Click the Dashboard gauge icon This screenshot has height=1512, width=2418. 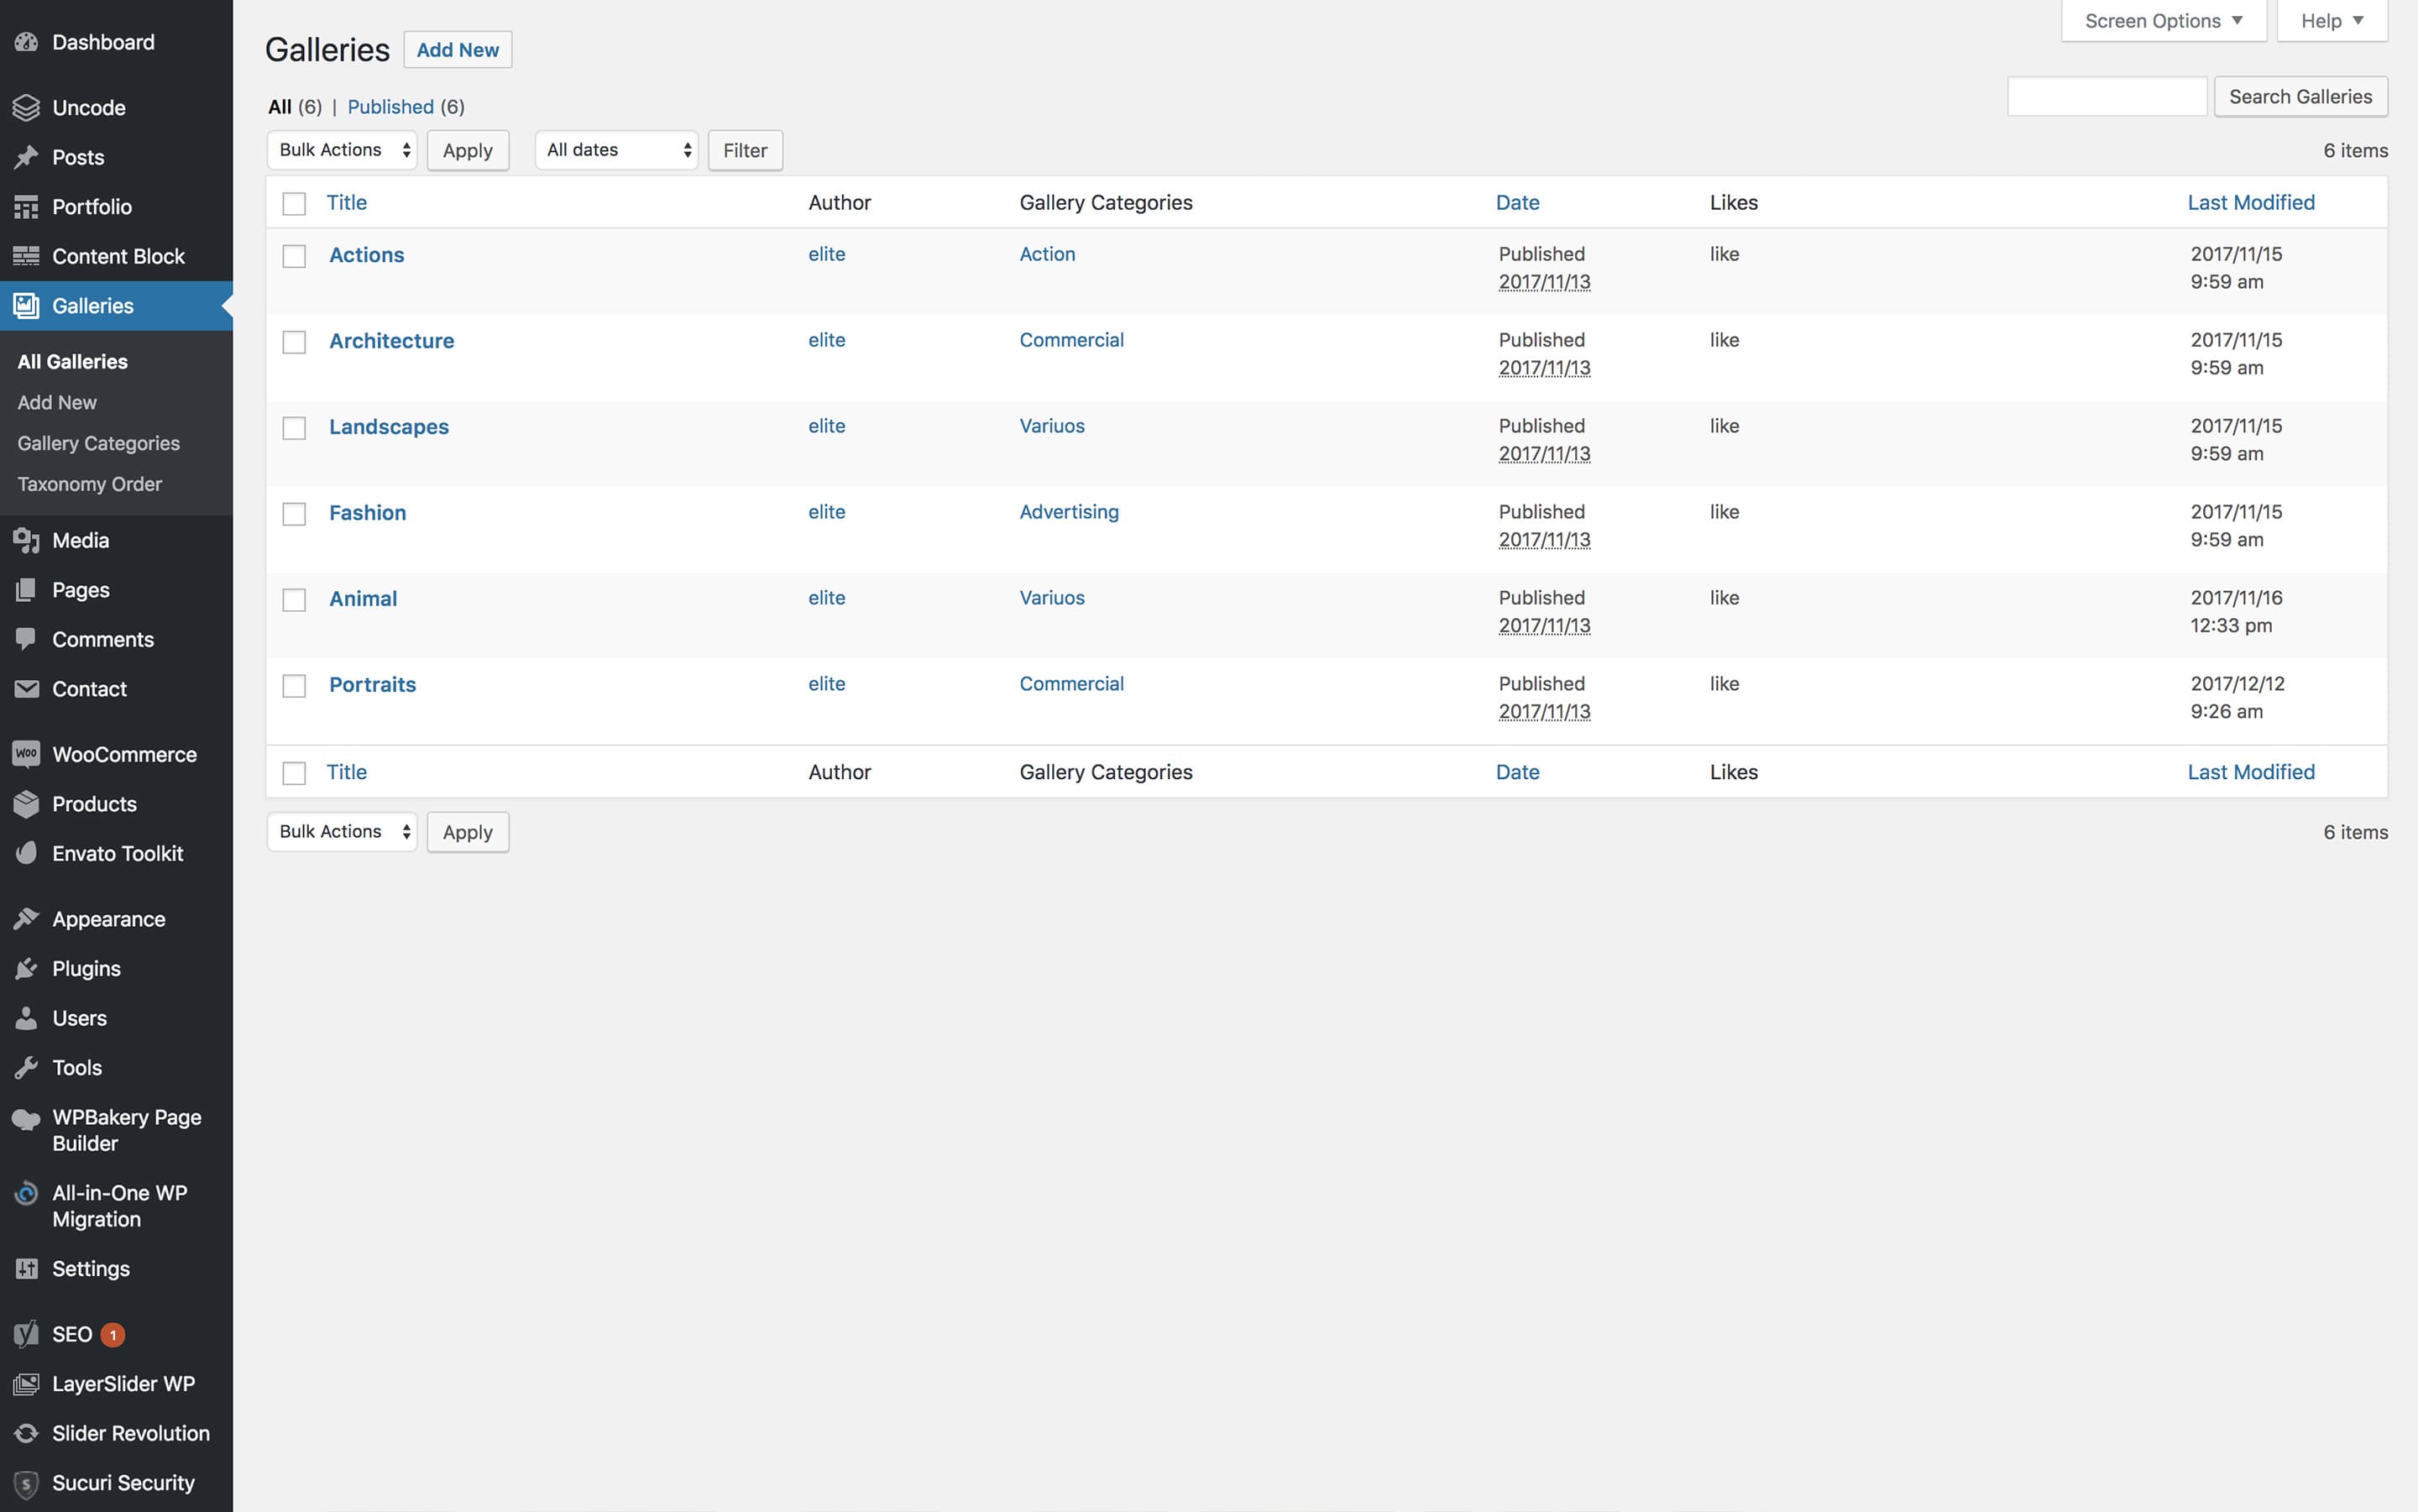click(x=27, y=42)
